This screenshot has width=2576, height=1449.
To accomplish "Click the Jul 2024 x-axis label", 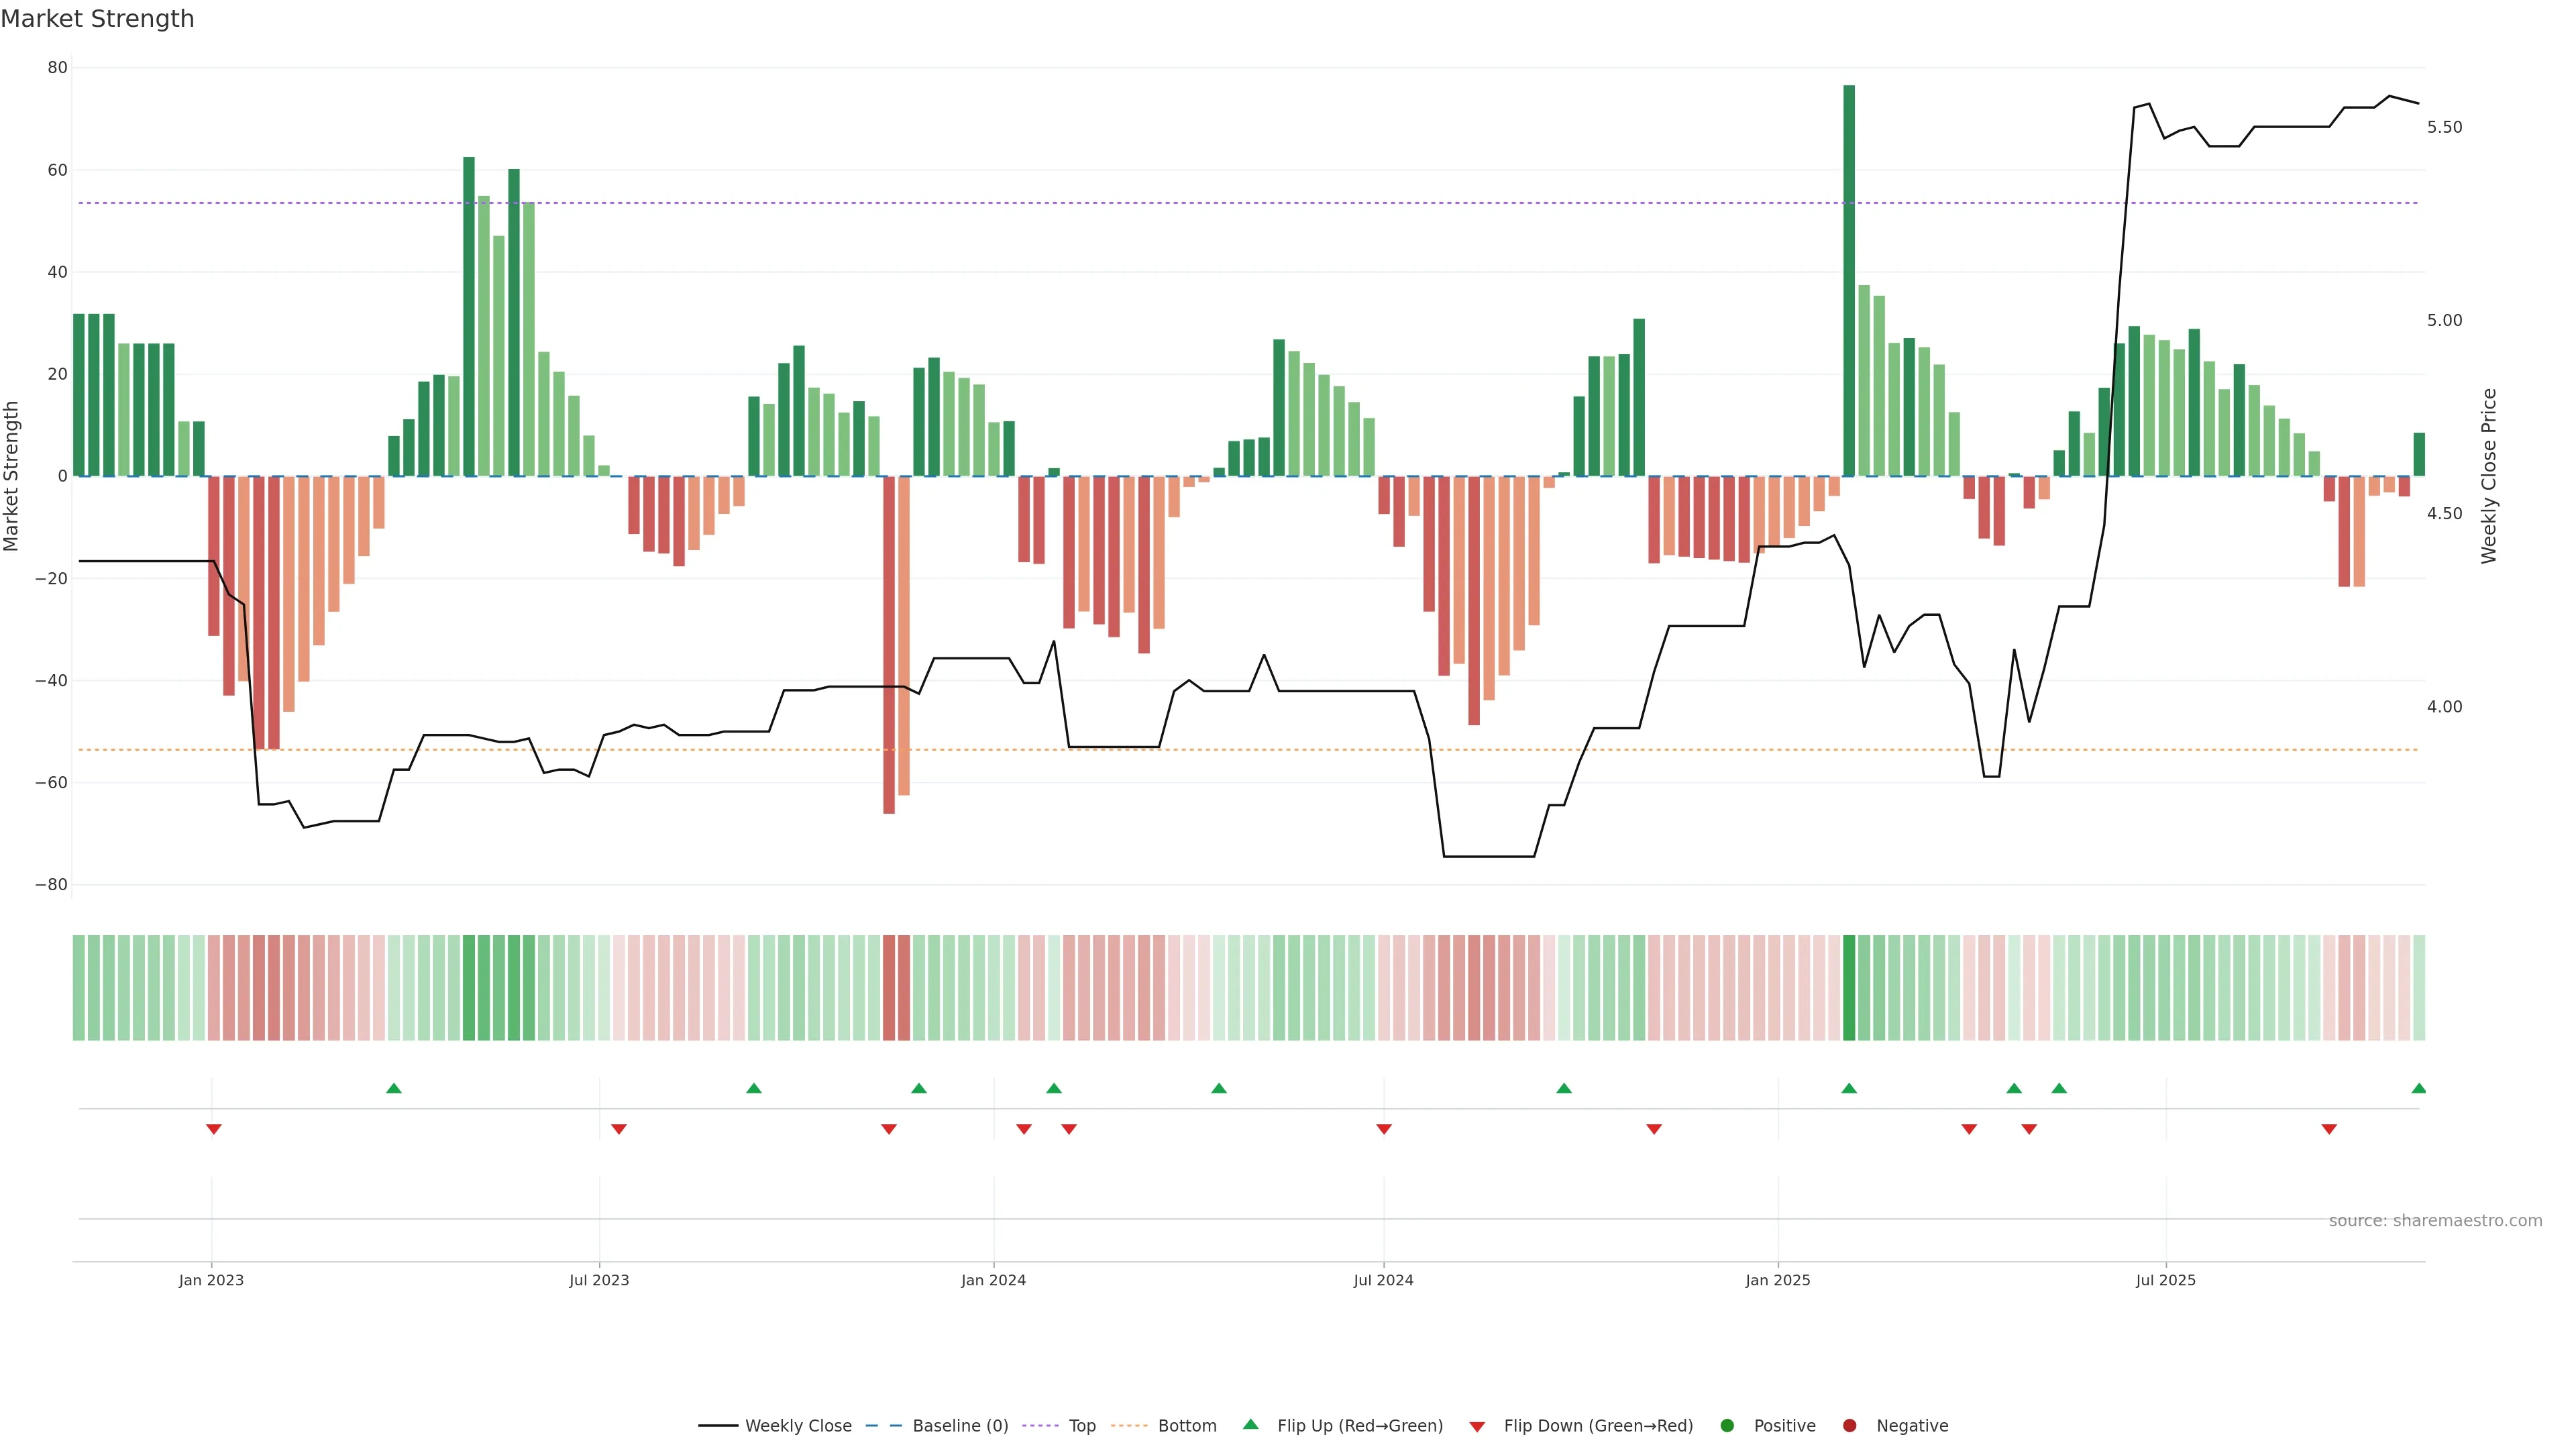I will (1383, 1280).
